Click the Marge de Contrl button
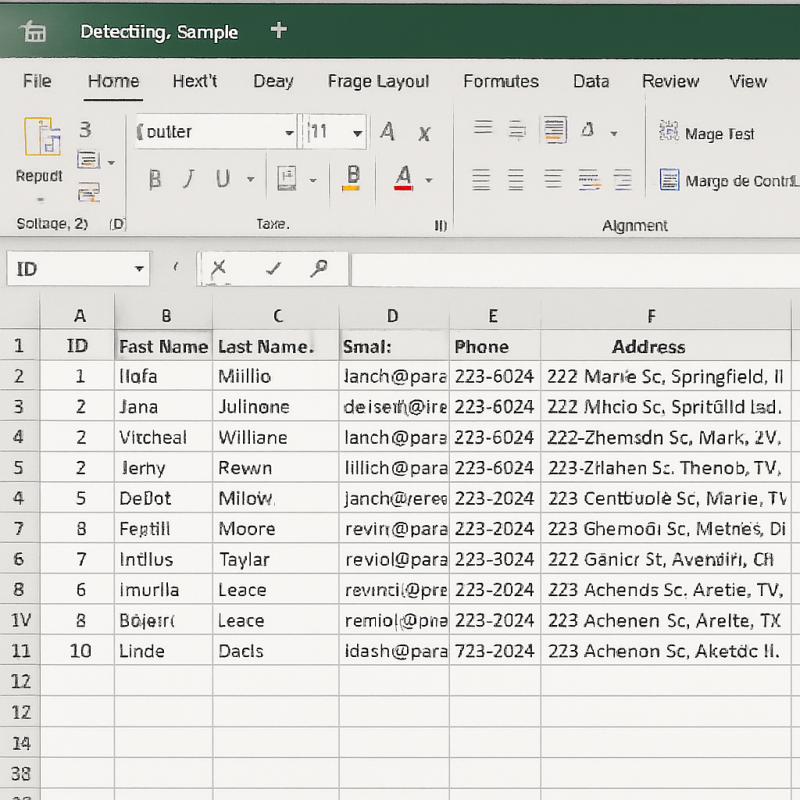 (x=729, y=181)
